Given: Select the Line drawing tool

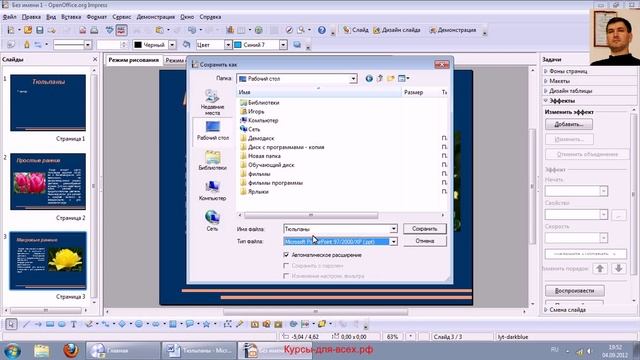Looking at the screenshot, I should (x=27, y=324).
